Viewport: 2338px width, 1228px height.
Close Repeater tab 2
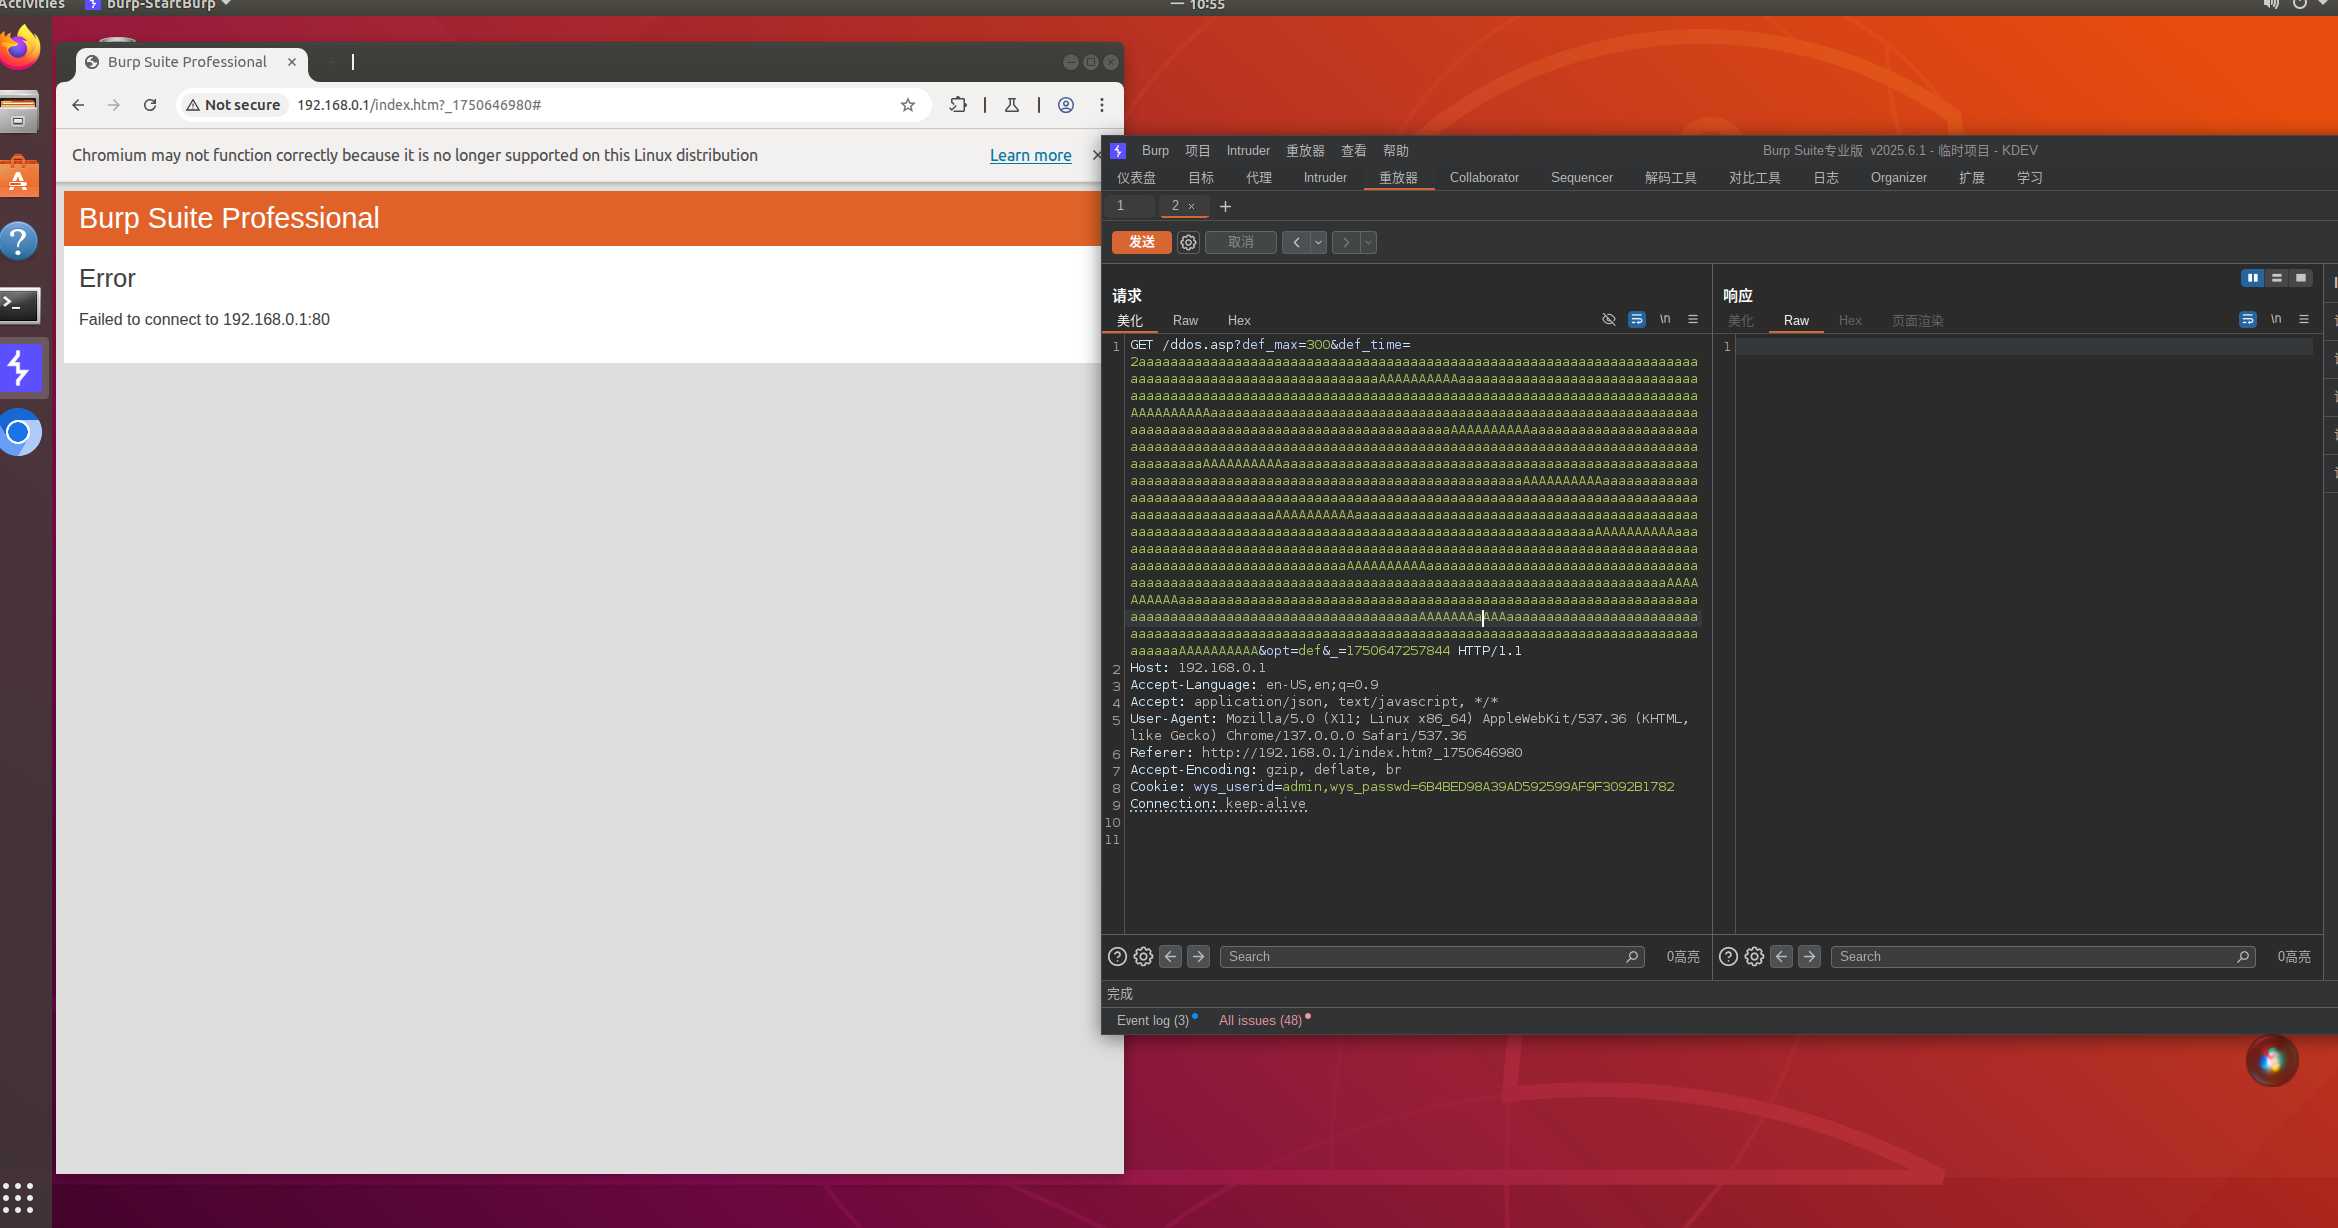[1191, 206]
